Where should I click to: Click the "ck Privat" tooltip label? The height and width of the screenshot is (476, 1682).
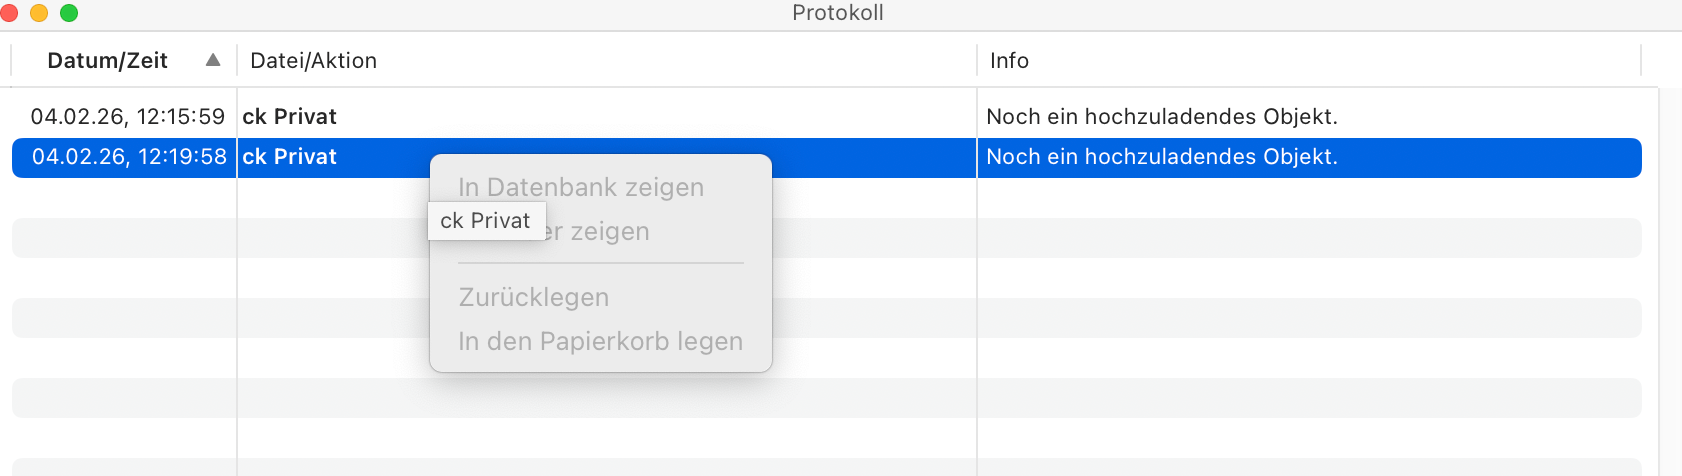tap(485, 221)
